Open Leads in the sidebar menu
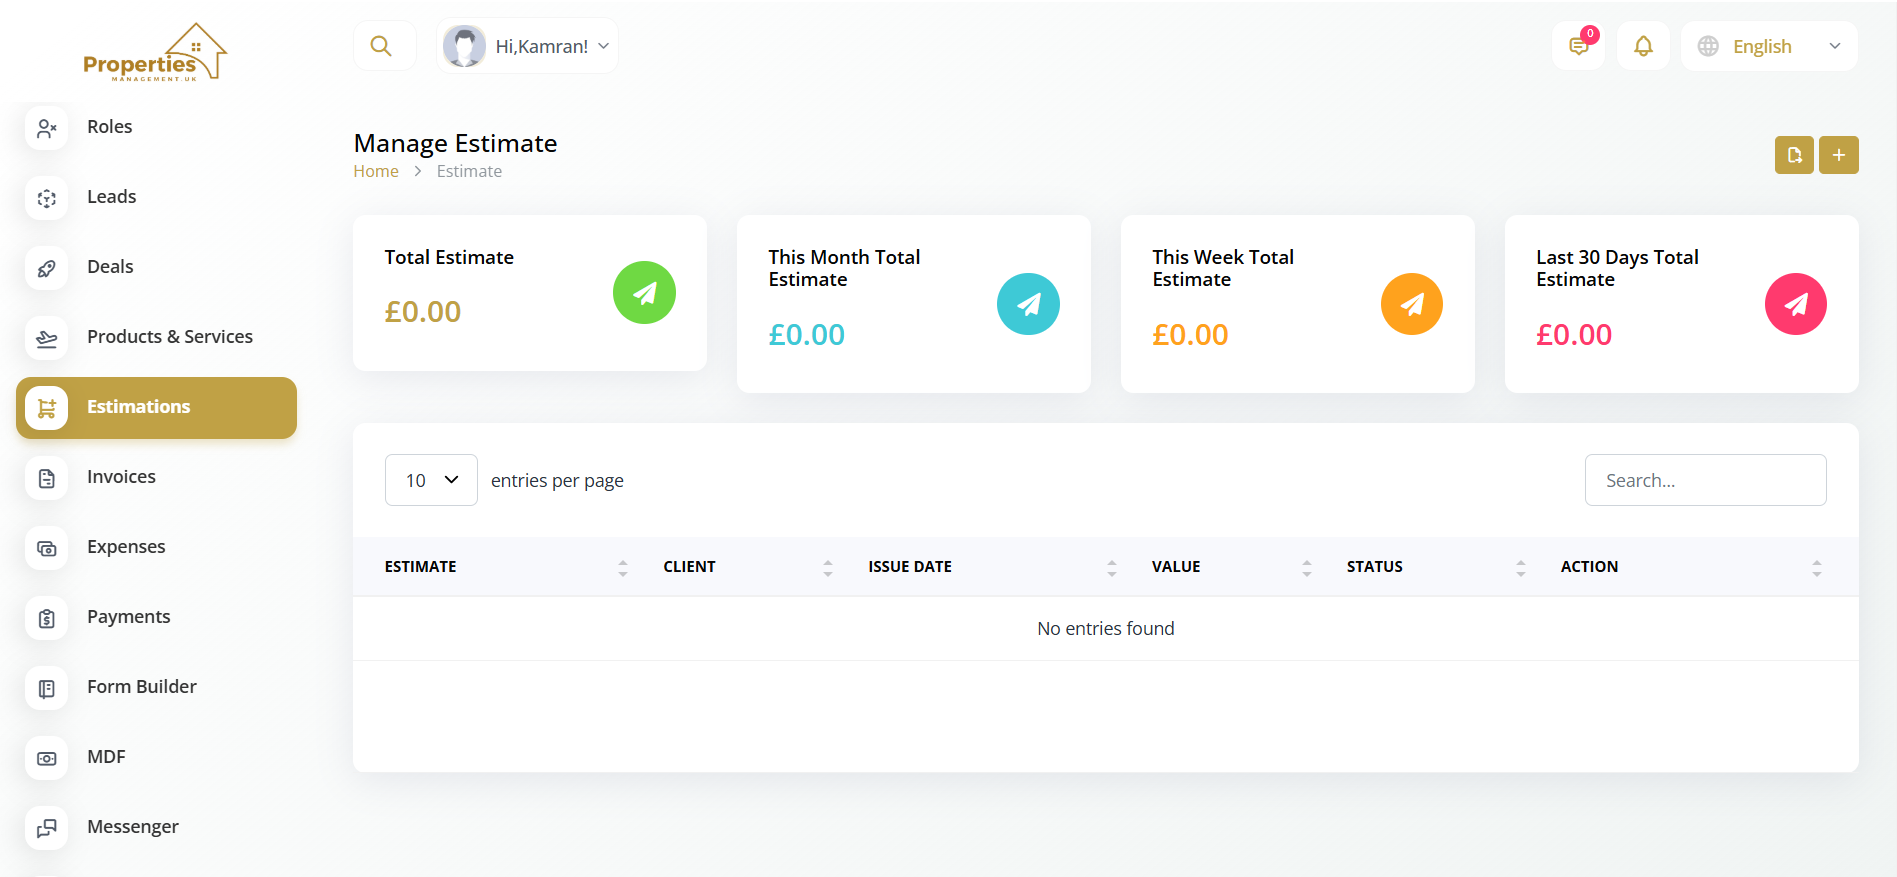This screenshot has height=877, width=1897. pyautogui.click(x=111, y=197)
